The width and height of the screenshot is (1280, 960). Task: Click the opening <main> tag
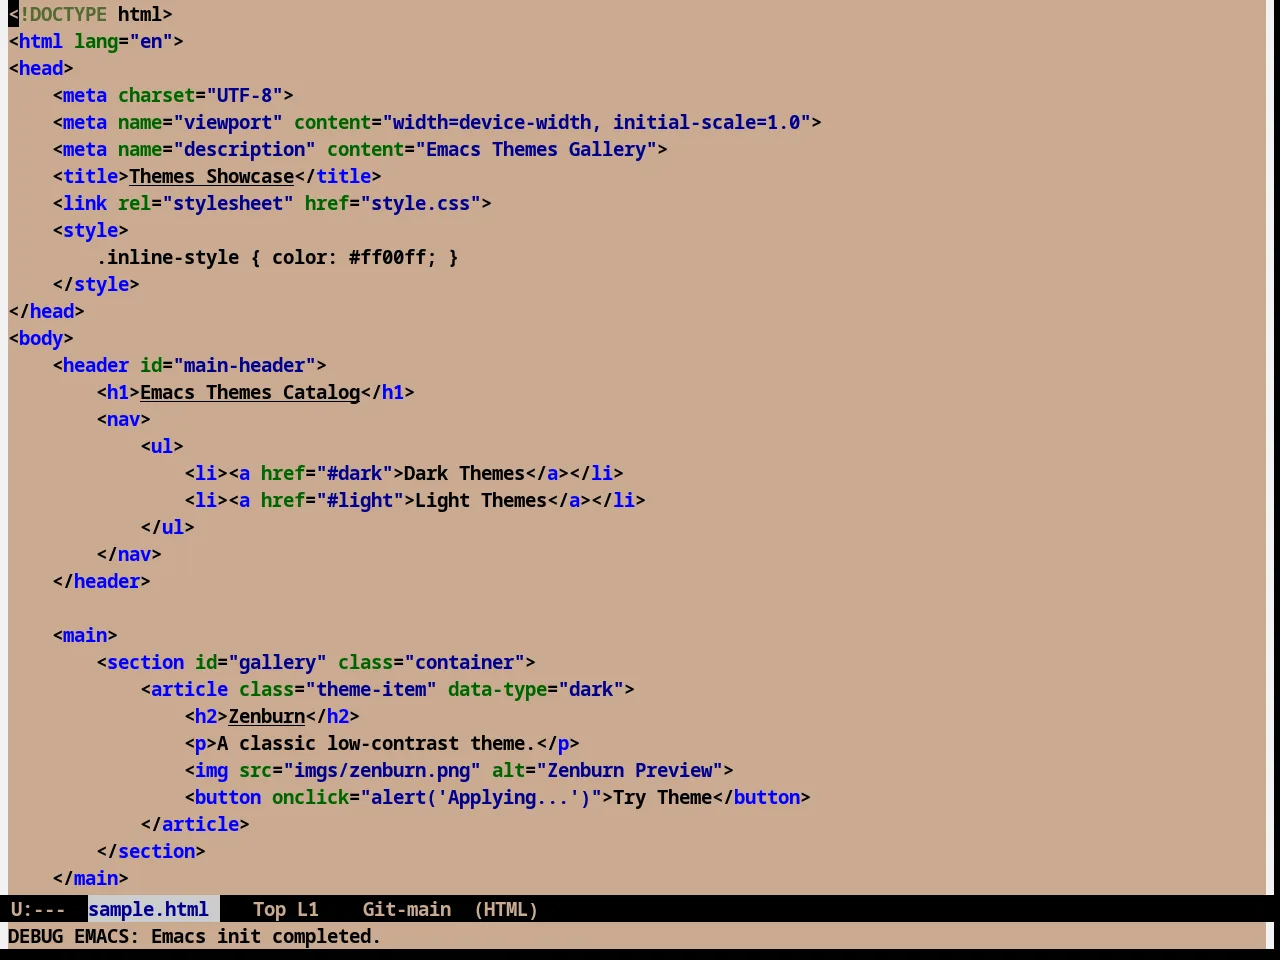(85, 635)
